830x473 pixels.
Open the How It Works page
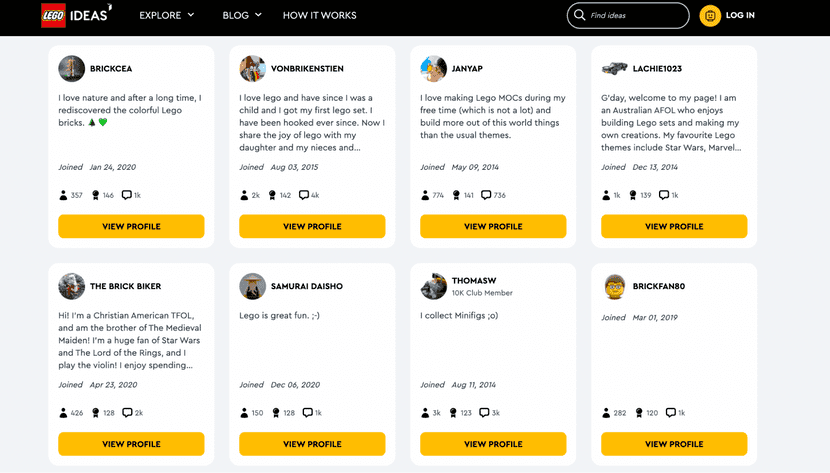coord(319,16)
